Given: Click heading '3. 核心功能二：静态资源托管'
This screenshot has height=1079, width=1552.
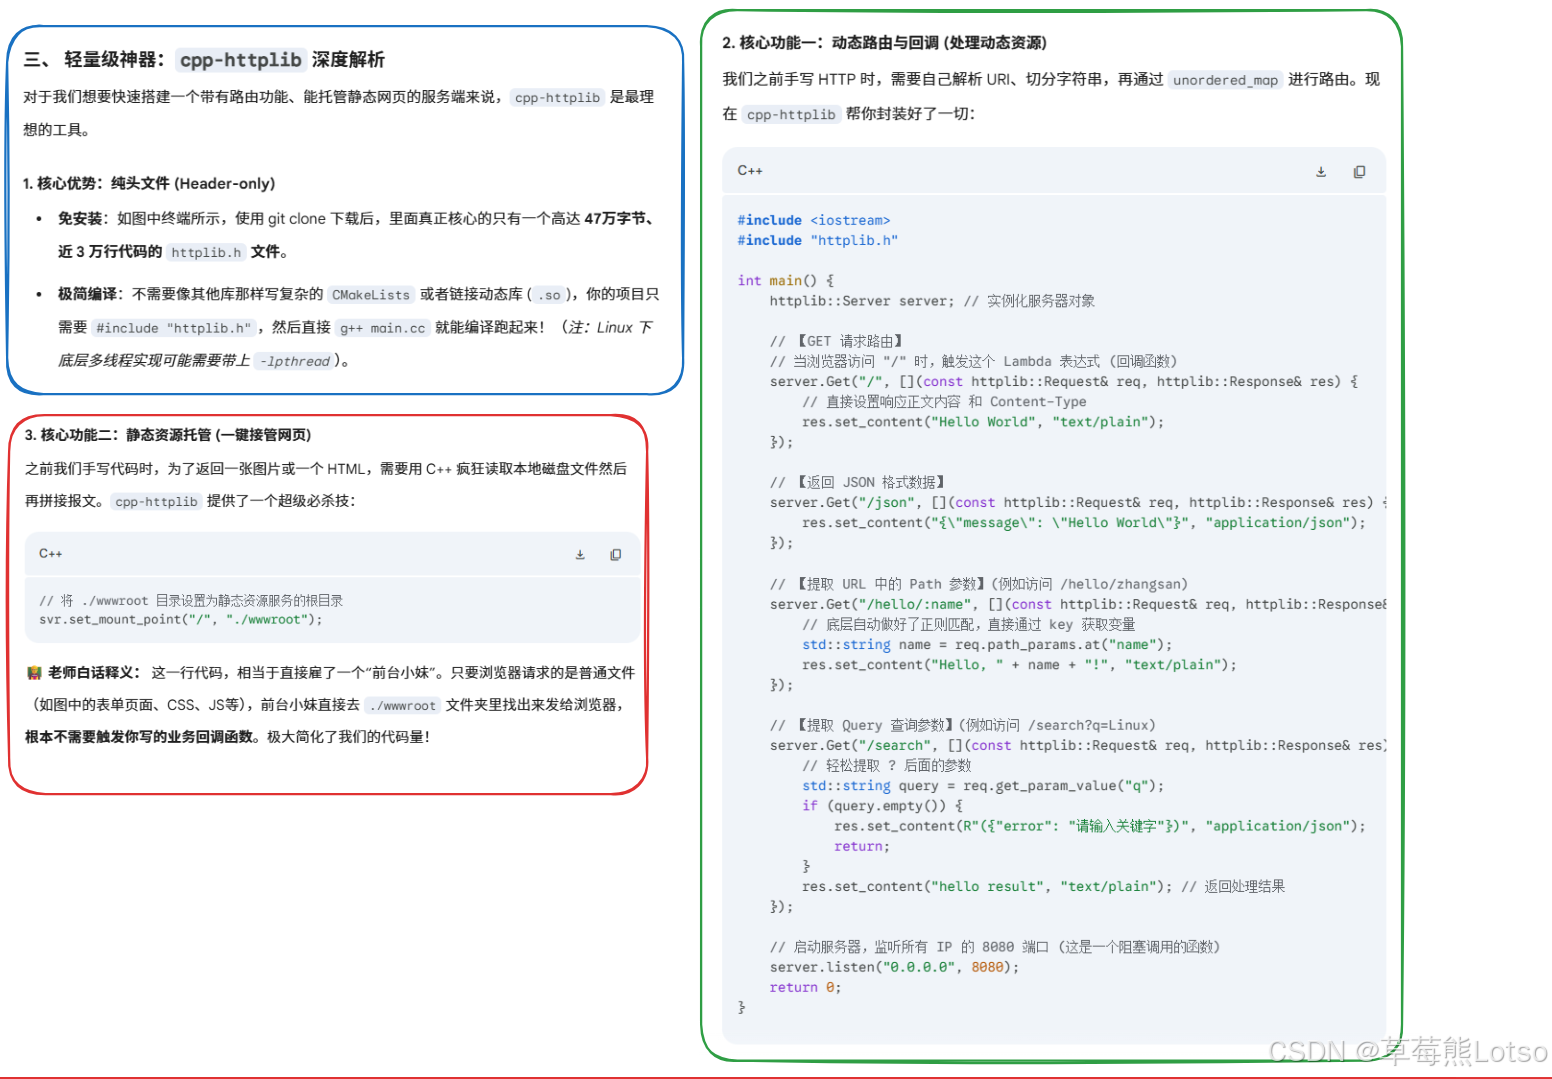Looking at the screenshot, I should 168,435.
